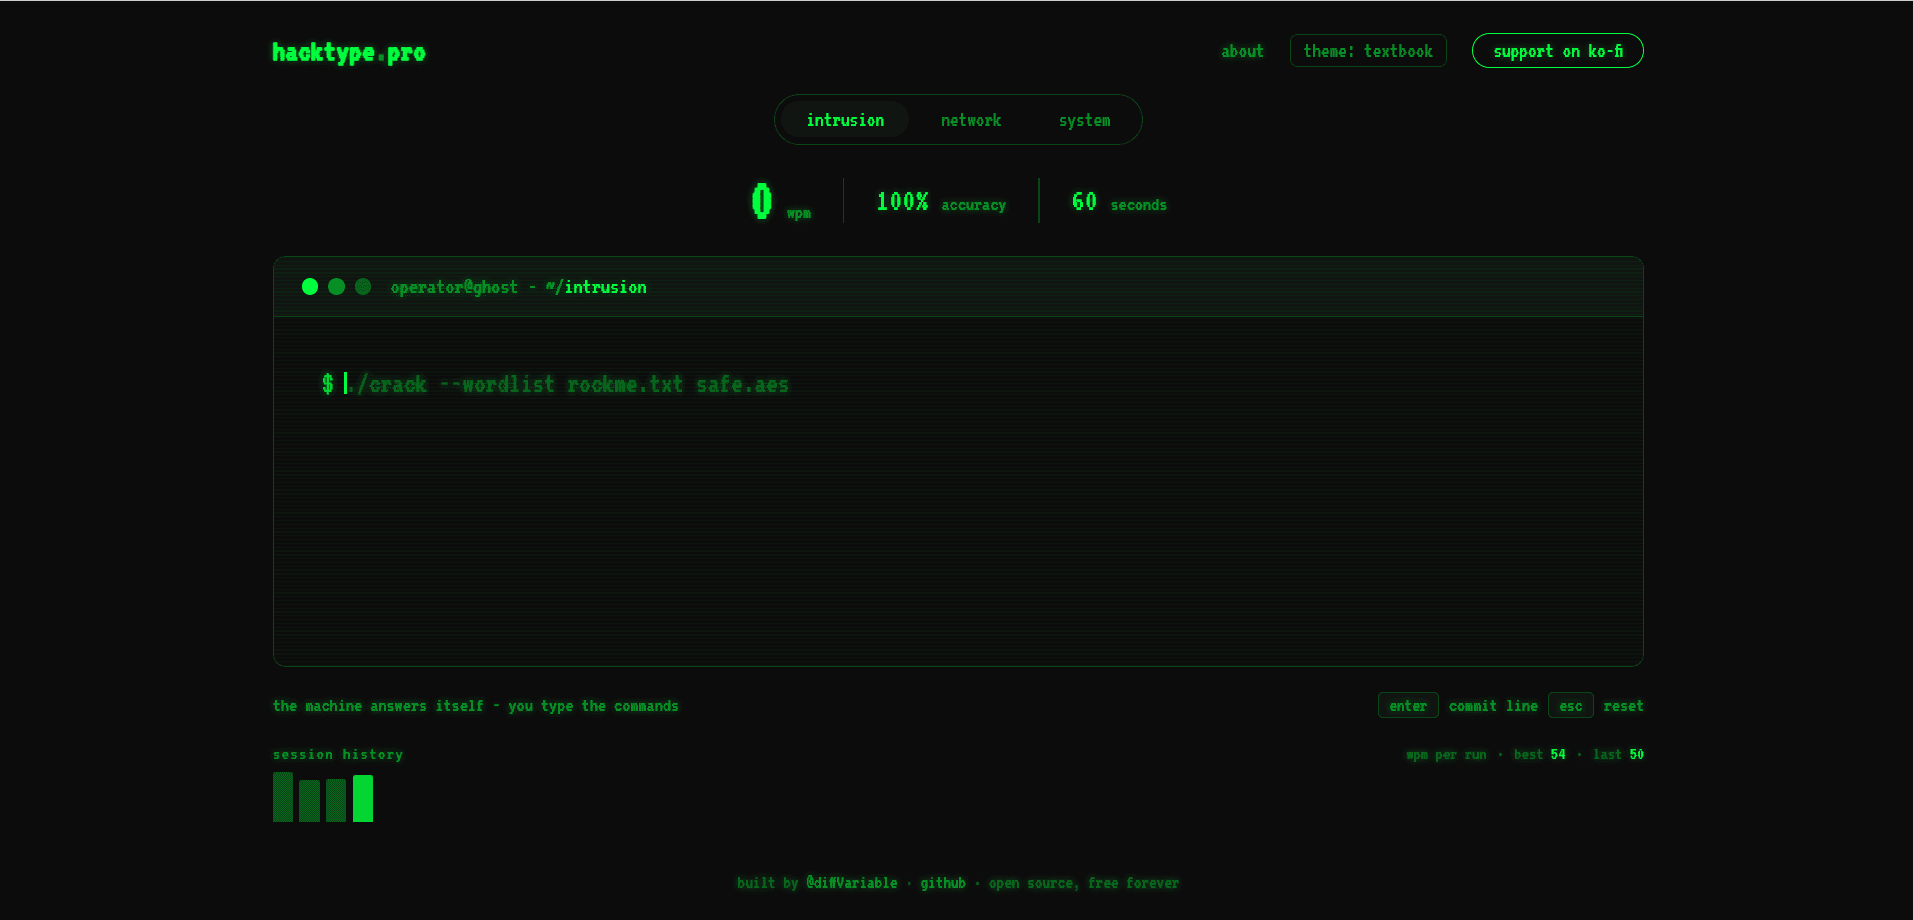This screenshot has height=920, width=1913.
Task: Open the about page link
Action: [x=1242, y=51]
